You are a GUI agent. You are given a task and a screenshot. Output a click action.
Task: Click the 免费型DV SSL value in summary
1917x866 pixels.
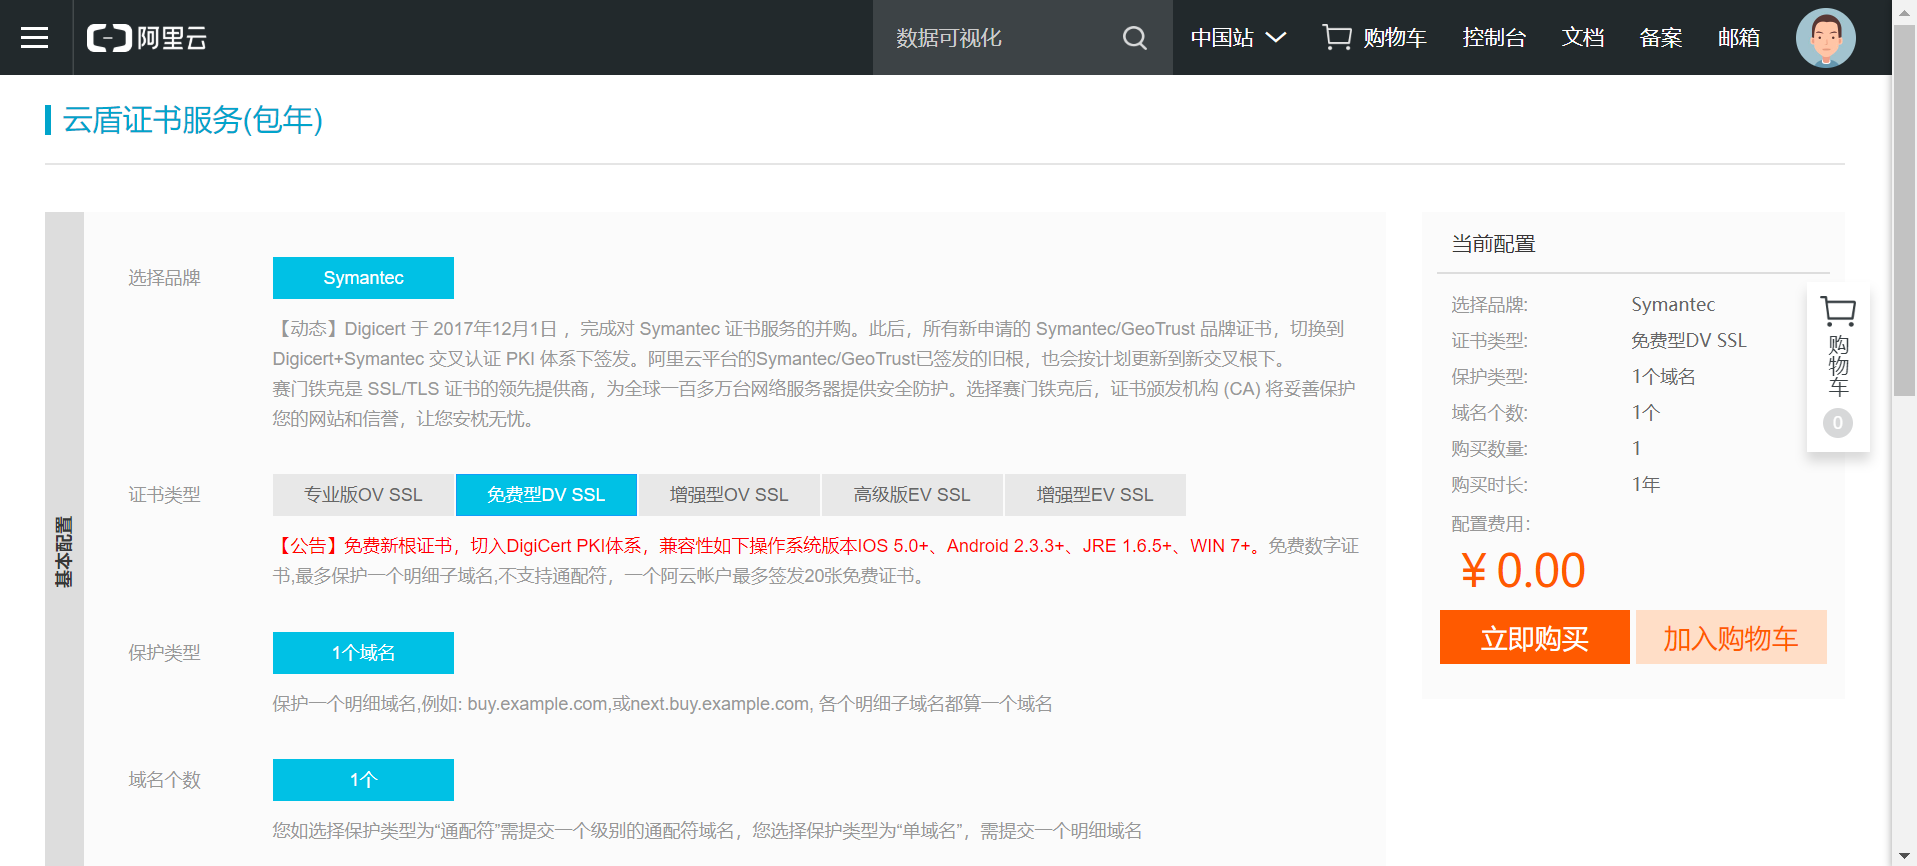1689,341
